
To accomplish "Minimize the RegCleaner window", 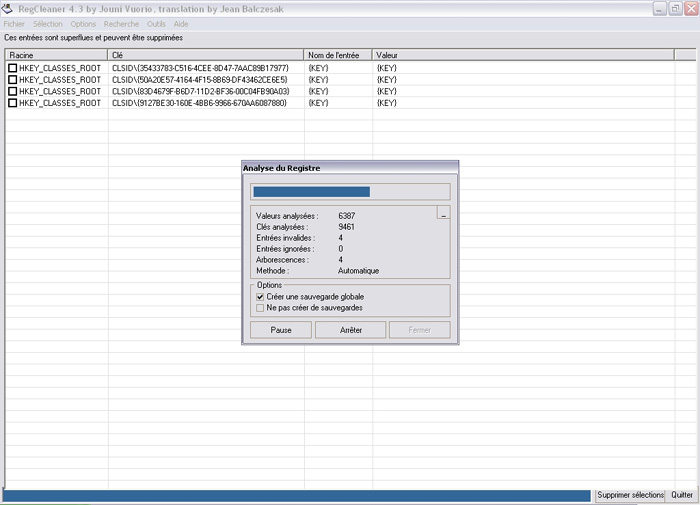I will pyautogui.click(x=661, y=8).
